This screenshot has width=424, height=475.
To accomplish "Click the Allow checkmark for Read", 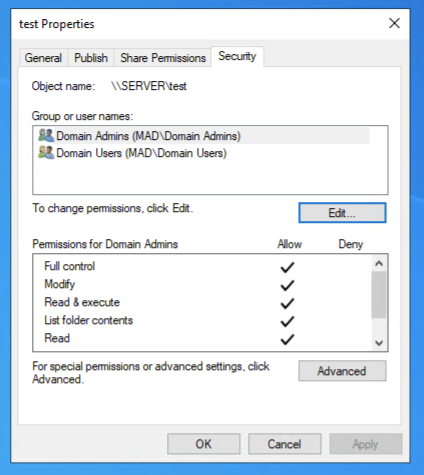I will 287,339.
